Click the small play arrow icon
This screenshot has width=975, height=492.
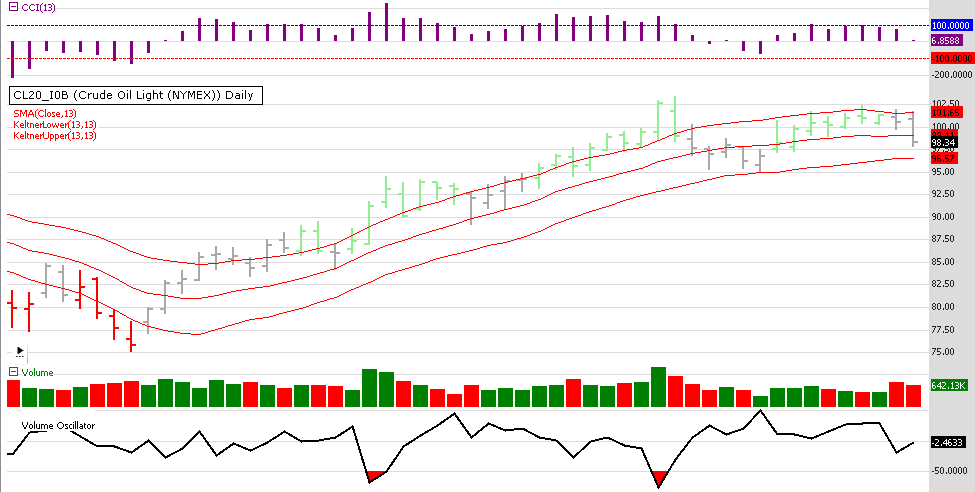[x=19, y=352]
